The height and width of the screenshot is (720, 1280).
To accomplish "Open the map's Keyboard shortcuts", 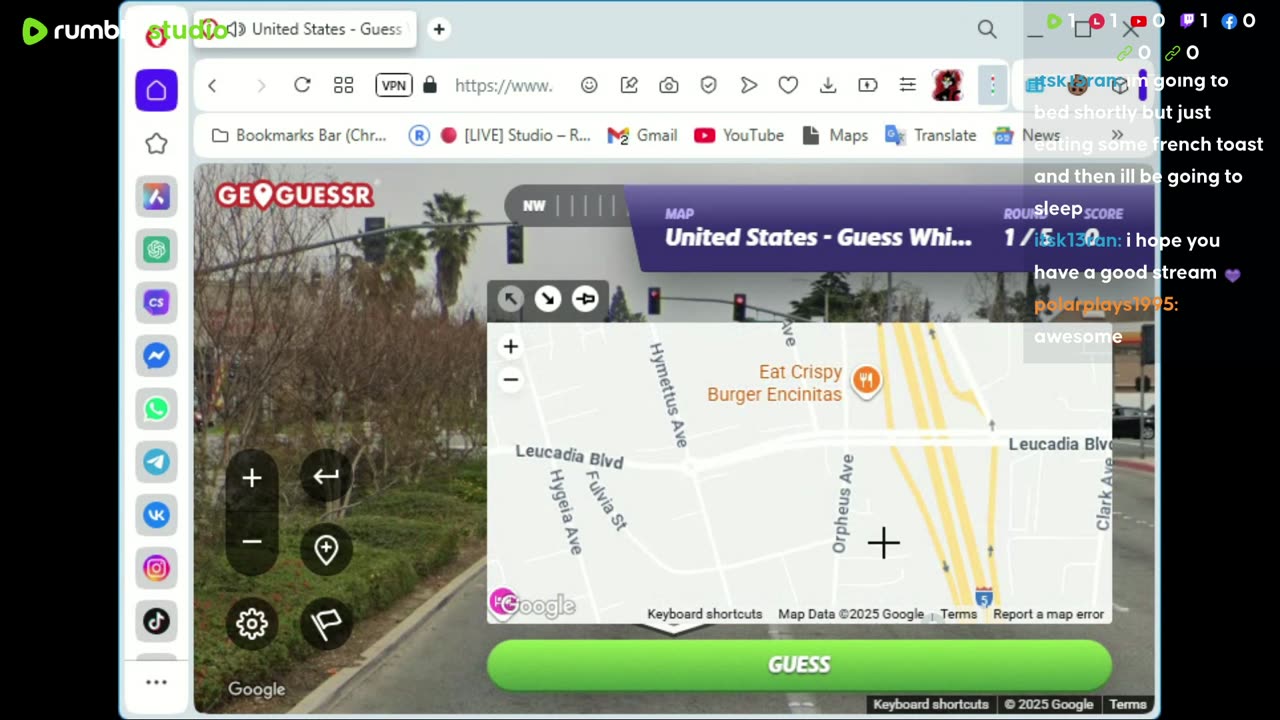I will click(704, 614).
